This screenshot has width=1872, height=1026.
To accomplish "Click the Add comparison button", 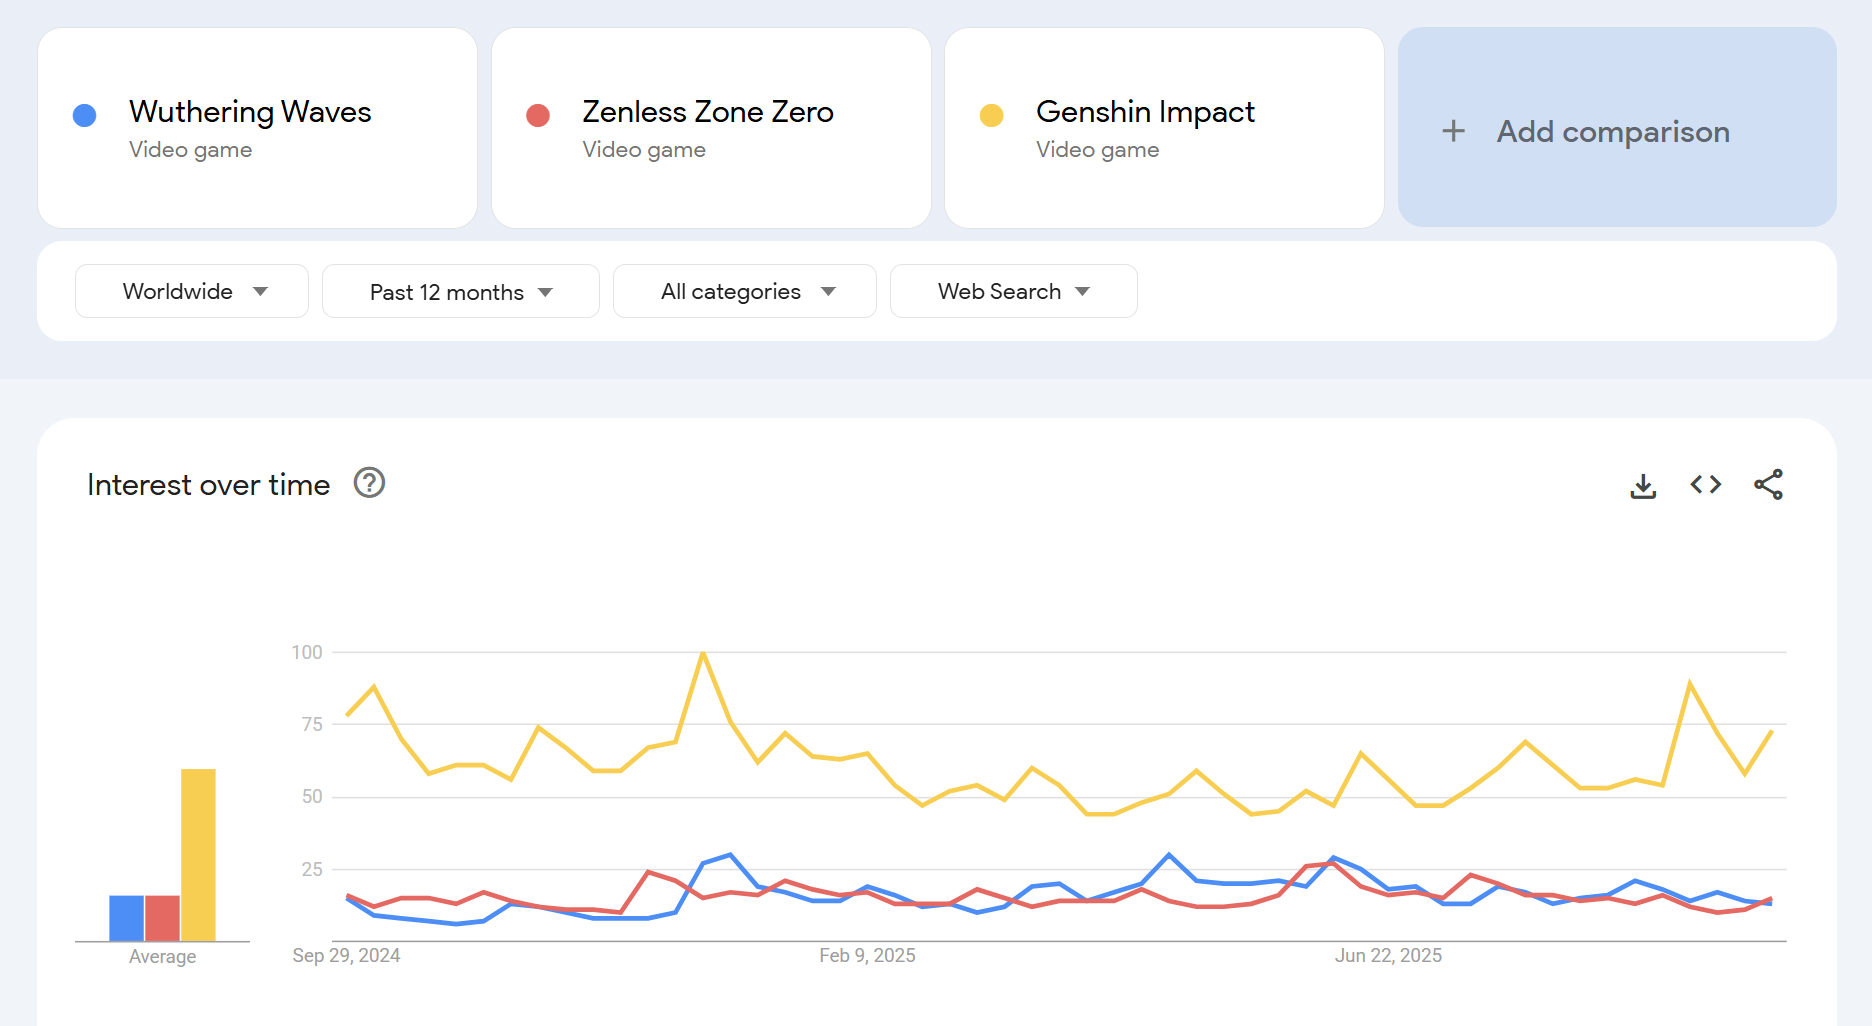I will coord(1612,131).
